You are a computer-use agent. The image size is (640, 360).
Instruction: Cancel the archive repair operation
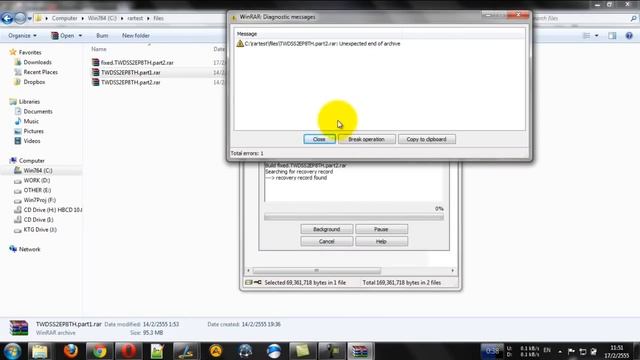[327, 242]
